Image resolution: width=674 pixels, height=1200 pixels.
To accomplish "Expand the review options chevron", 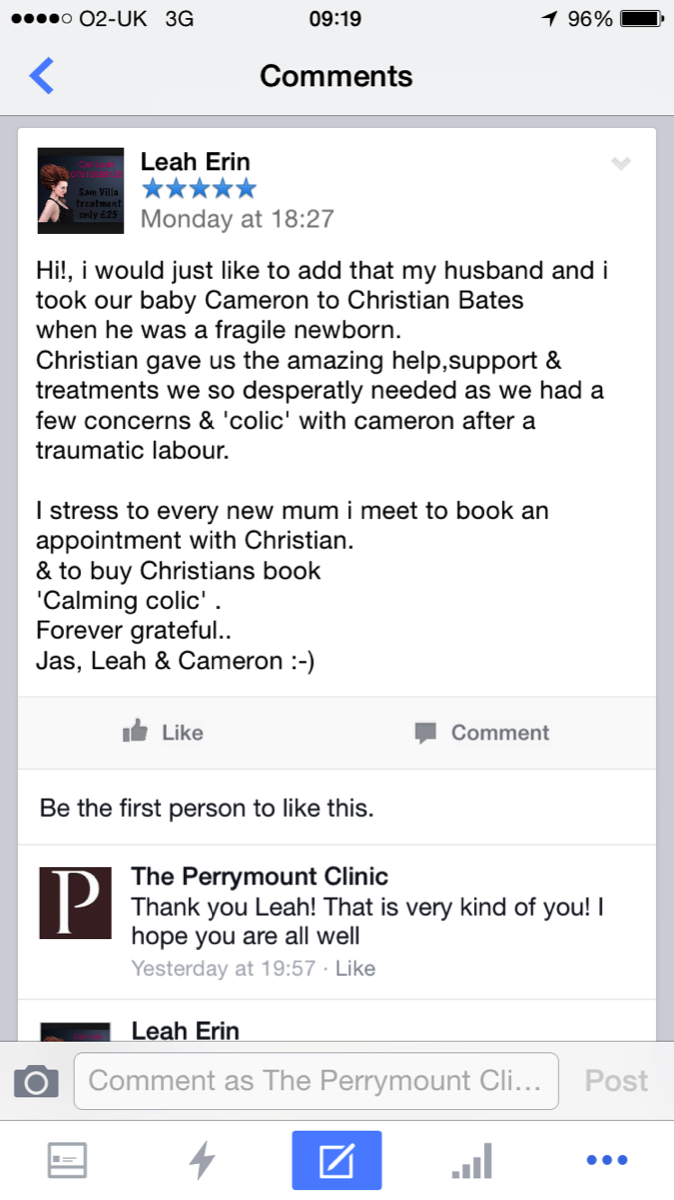I will pos(621,164).
